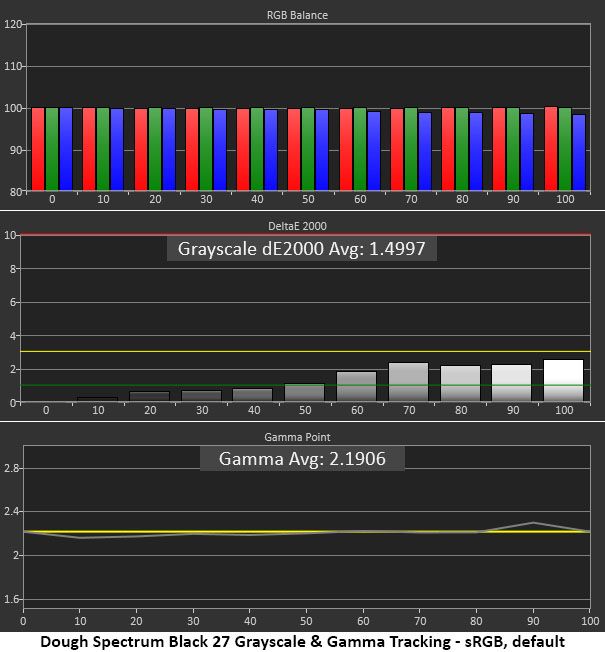Click the 4 label on DeltaE vertical axis

coord(13,336)
